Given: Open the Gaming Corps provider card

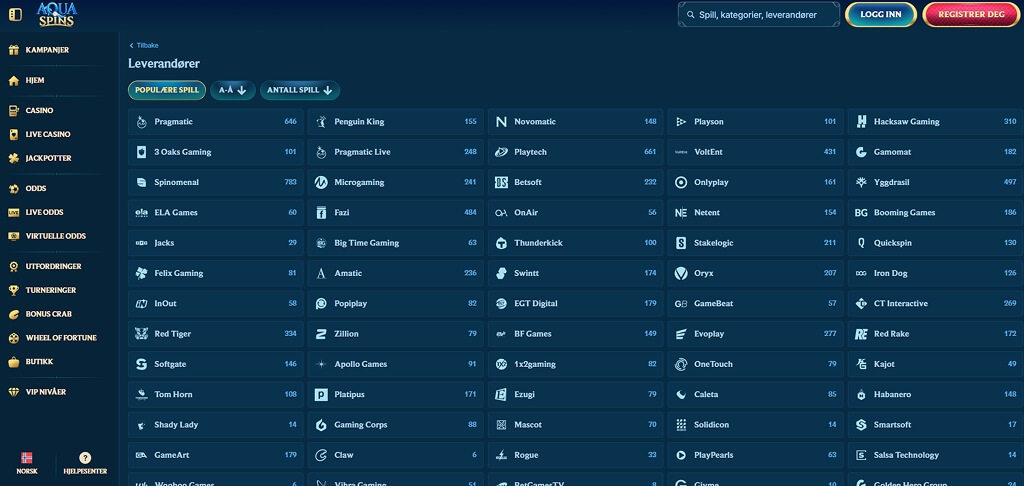Looking at the screenshot, I should (x=395, y=425).
